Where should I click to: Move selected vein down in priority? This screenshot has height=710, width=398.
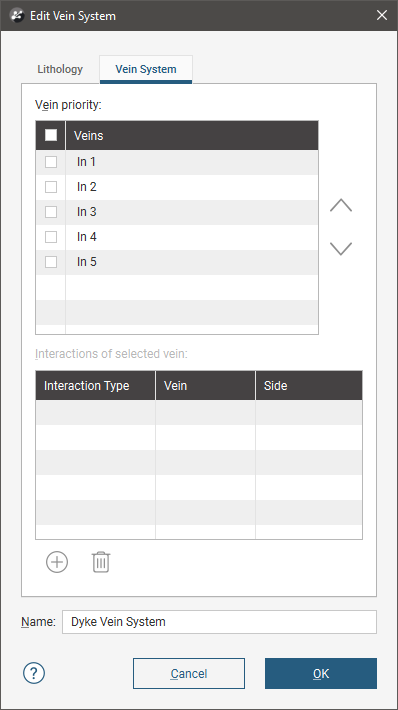click(x=341, y=249)
